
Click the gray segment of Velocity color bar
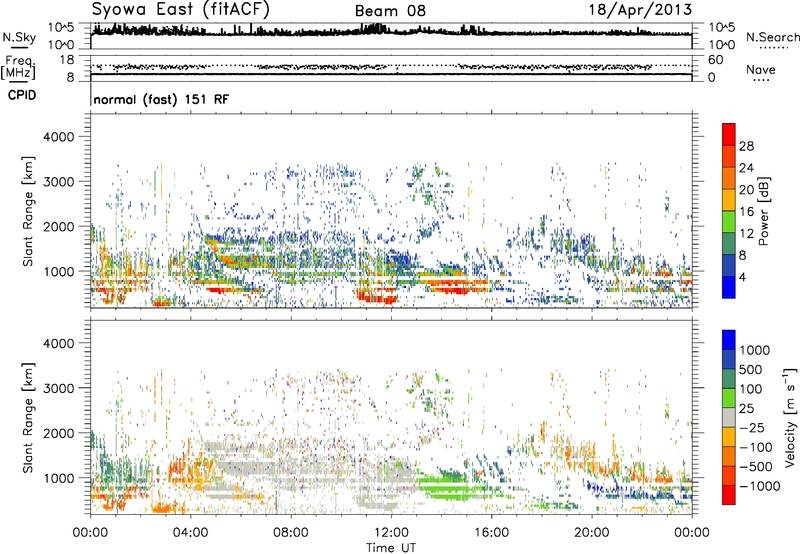pos(729,417)
